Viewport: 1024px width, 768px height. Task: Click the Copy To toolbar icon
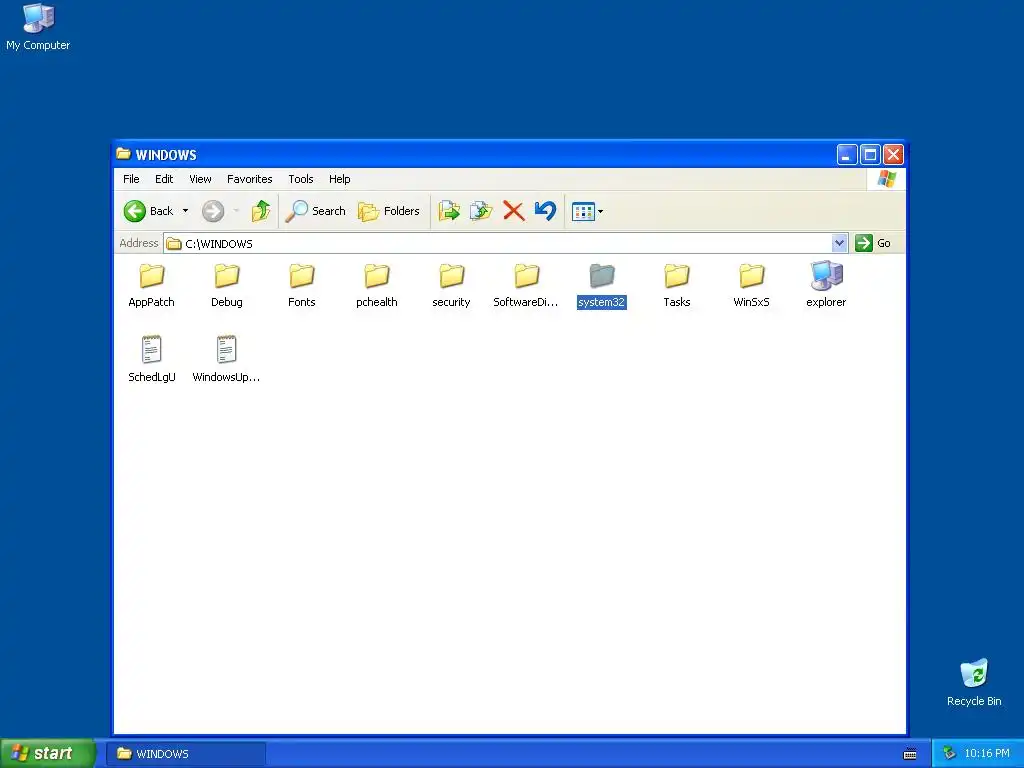[x=481, y=211]
